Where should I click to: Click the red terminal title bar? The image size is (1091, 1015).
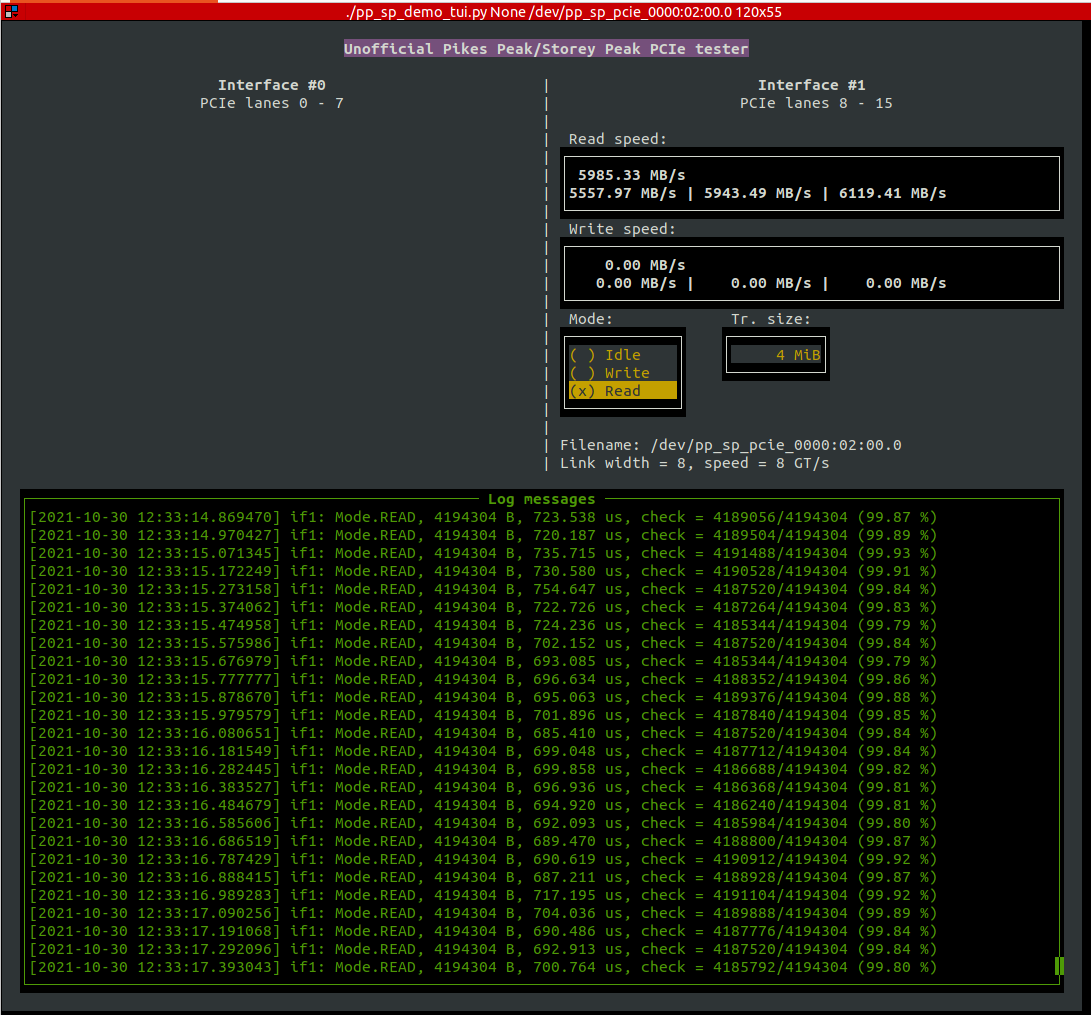[x=545, y=11]
